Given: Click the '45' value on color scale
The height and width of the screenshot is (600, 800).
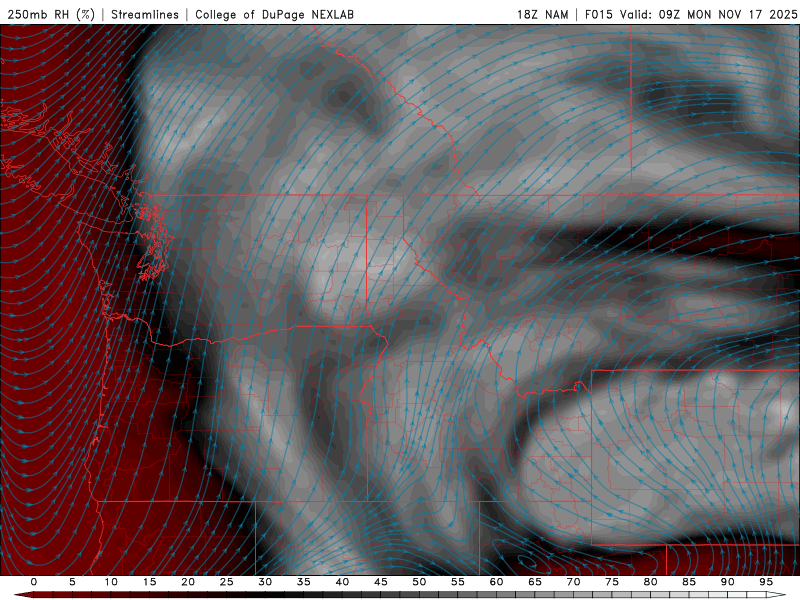Looking at the screenshot, I should [x=381, y=582].
